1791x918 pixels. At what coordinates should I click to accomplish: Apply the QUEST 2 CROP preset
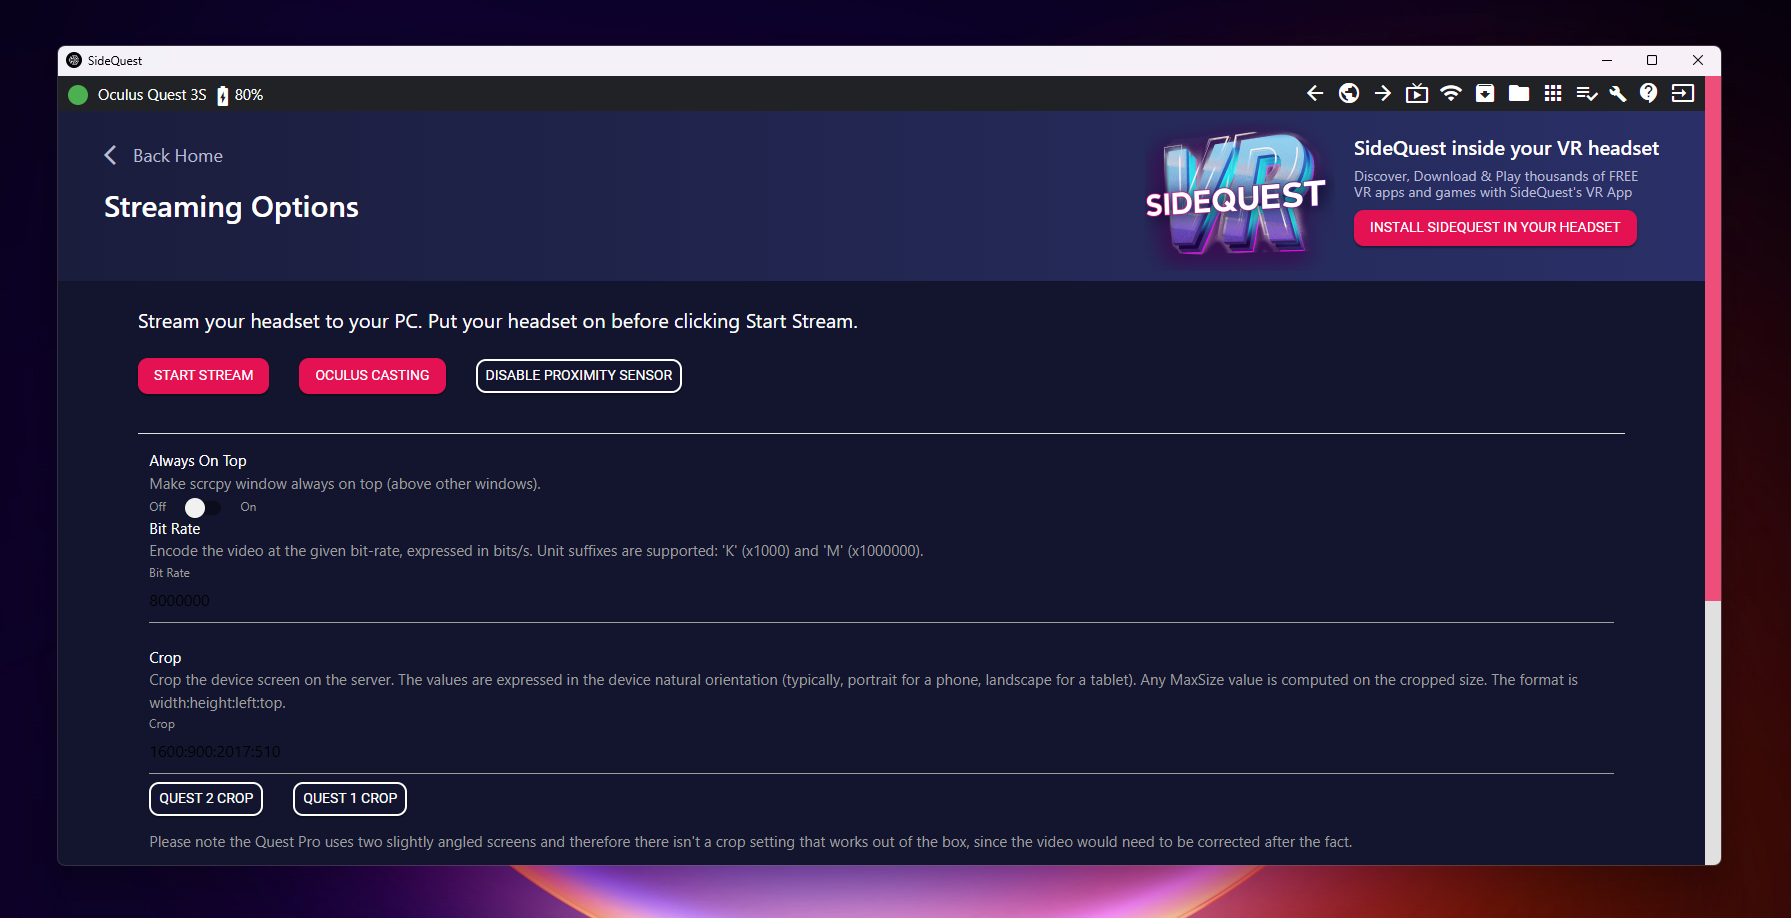pyautogui.click(x=206, y=799)
